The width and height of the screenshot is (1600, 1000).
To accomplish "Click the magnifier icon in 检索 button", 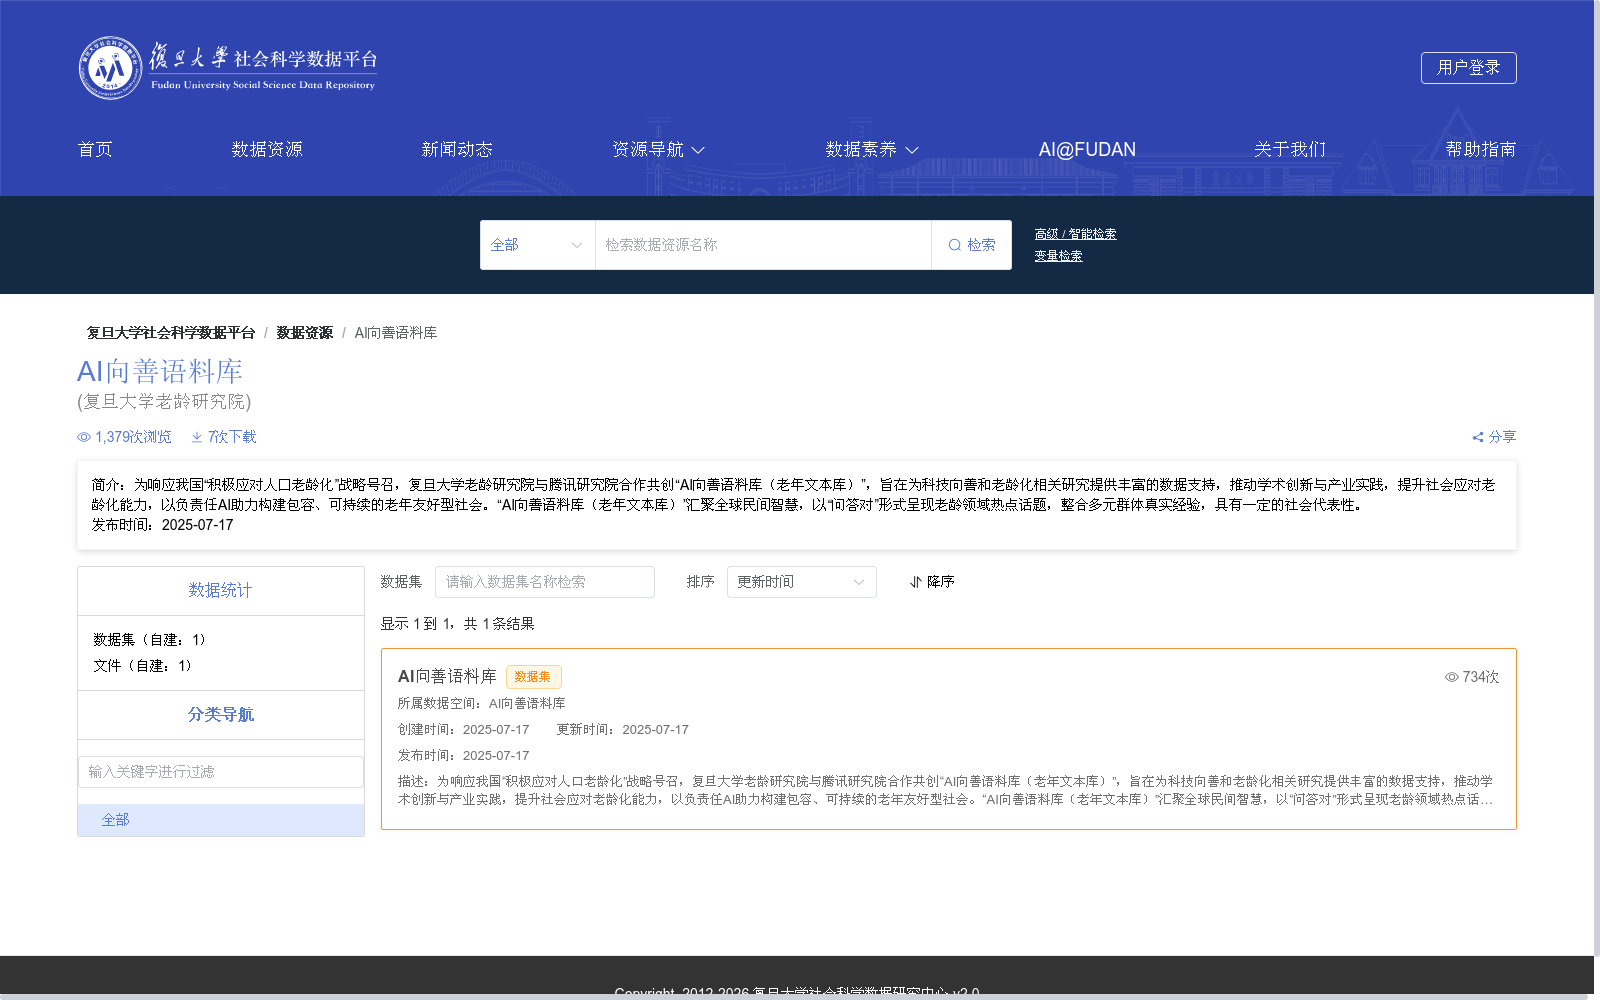I will pyautogui.click(x=955, y=245).
